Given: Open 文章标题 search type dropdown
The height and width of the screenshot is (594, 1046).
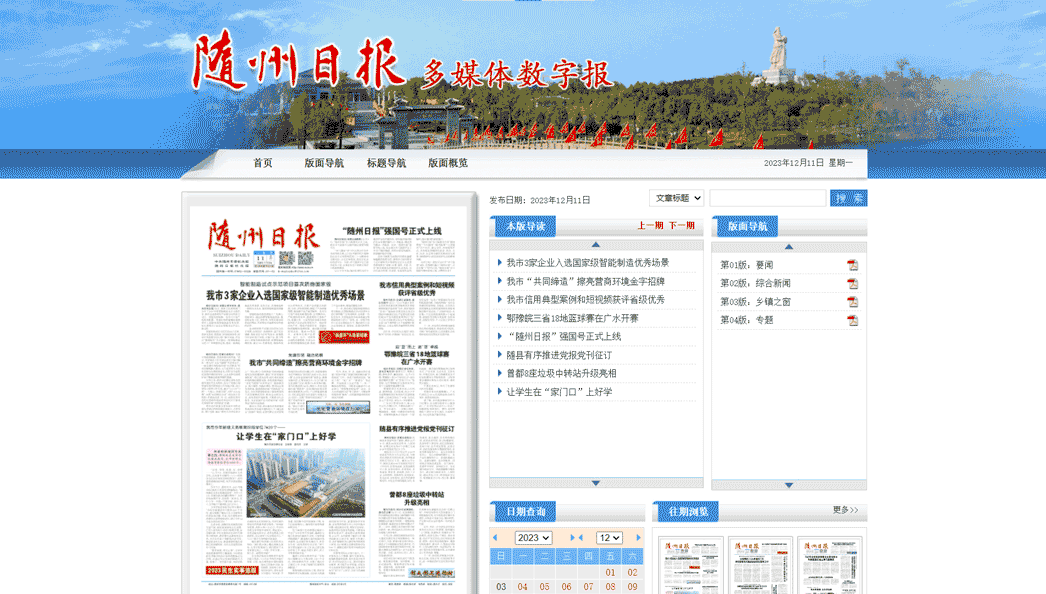Looking at the screenshot, I should coord(676,198).
